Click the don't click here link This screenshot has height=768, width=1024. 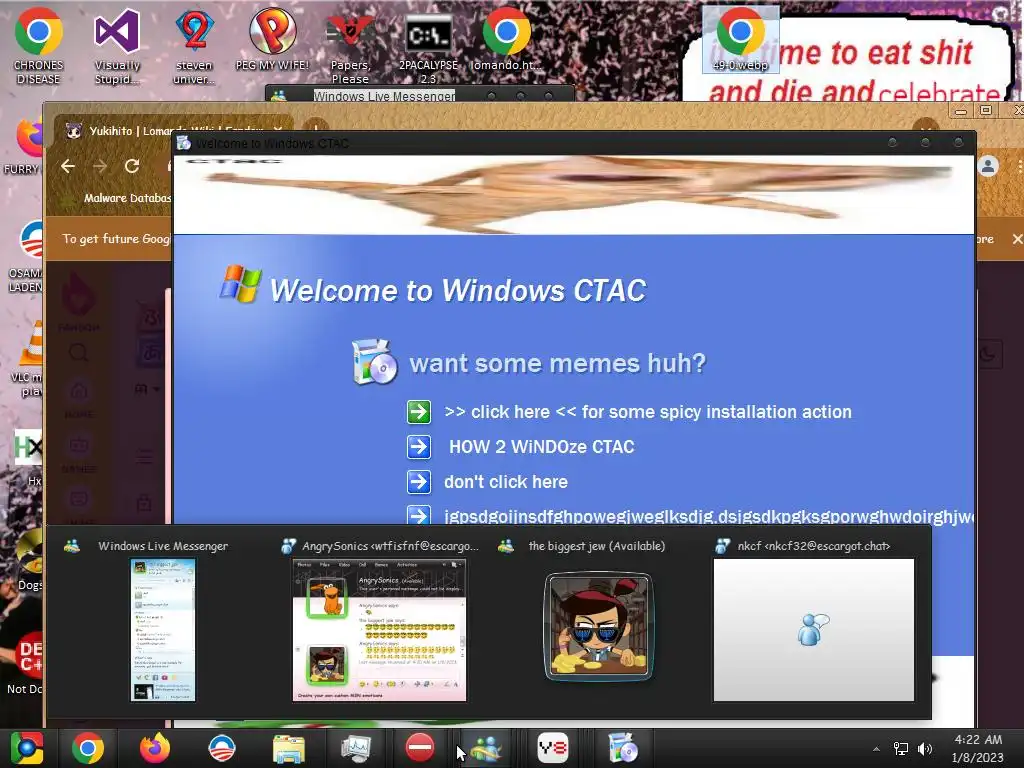(505, 482)
